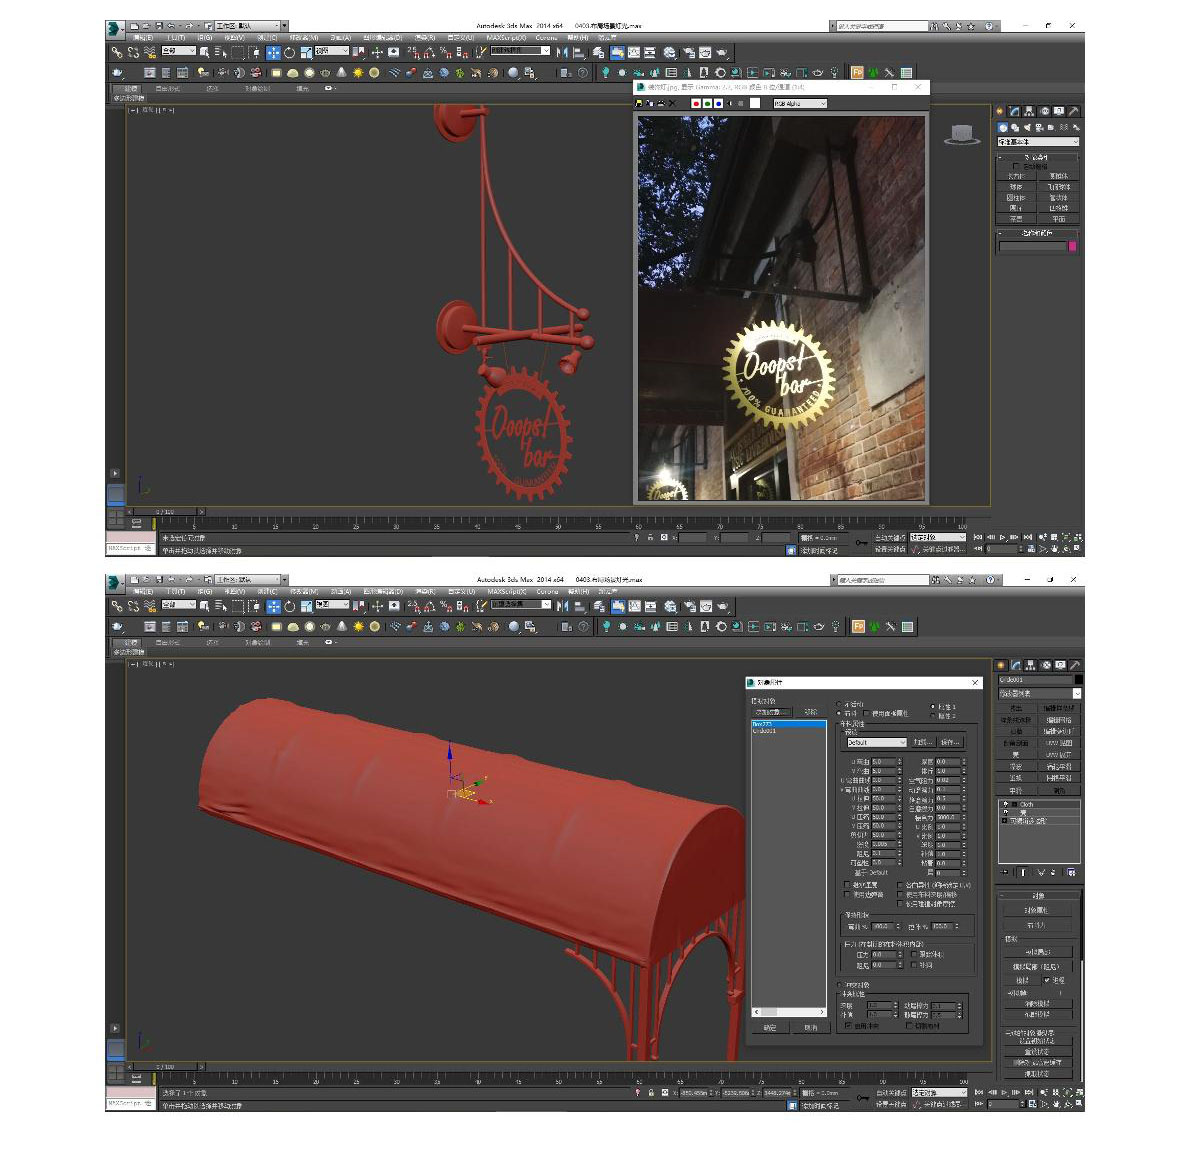Click the configure modifier sets icon below stack
Image resolution: width=1190 pixels, height=1154 pixels.
(x=1071, y=873)
